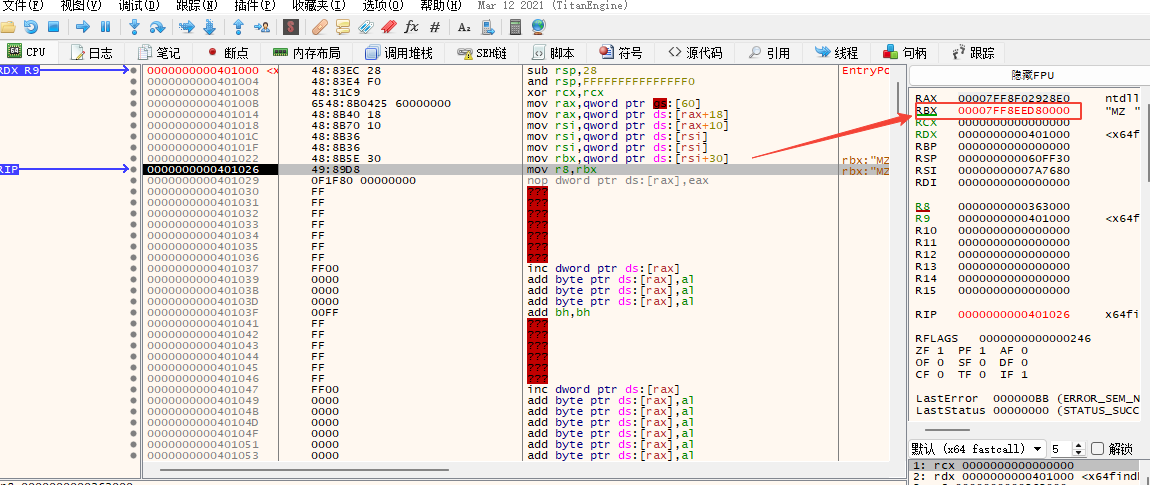Screen dimensions: 1150x485
Task: Click the globe icon in toolbar
Action: tap(538, 27)
